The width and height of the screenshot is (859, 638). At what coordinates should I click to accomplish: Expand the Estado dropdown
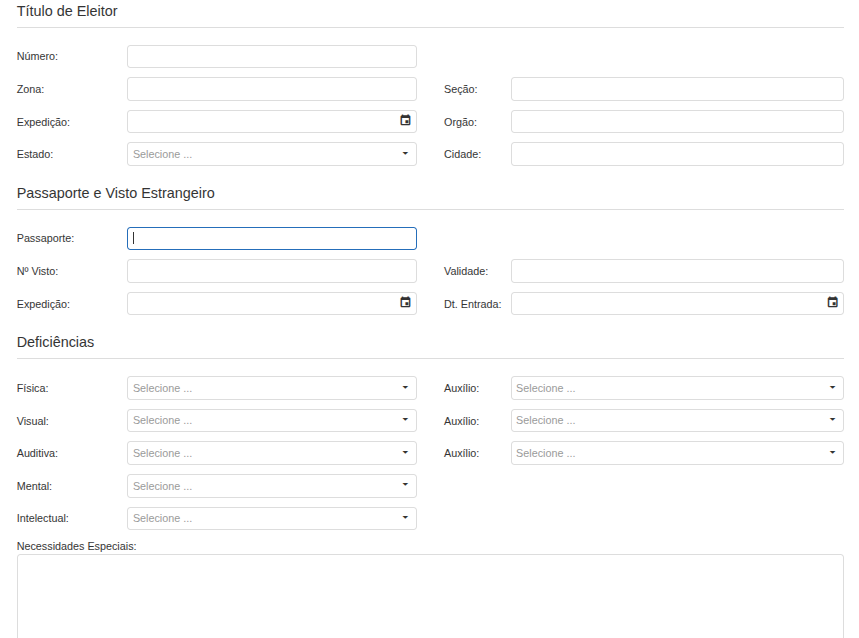tap(271, 154)
